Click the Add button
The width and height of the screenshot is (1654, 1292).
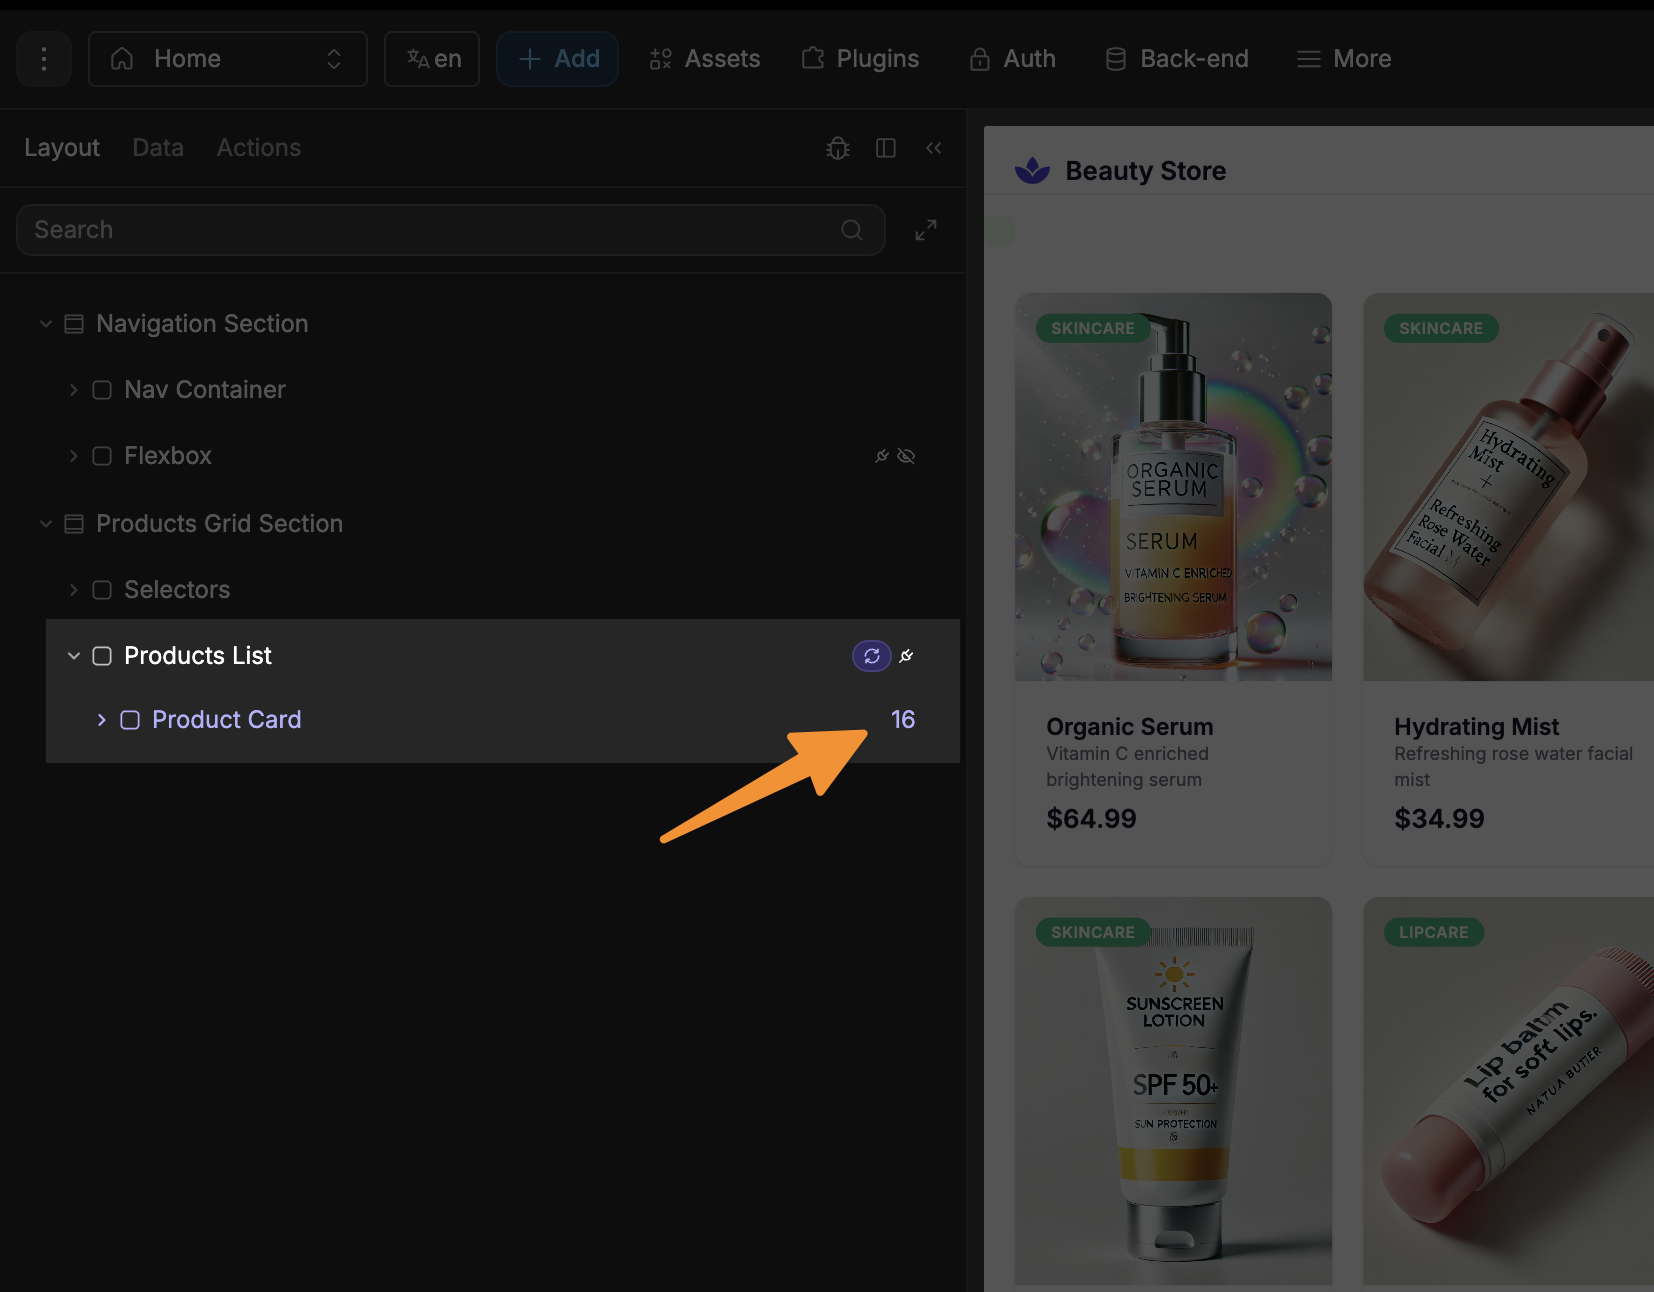coord(557,59)
